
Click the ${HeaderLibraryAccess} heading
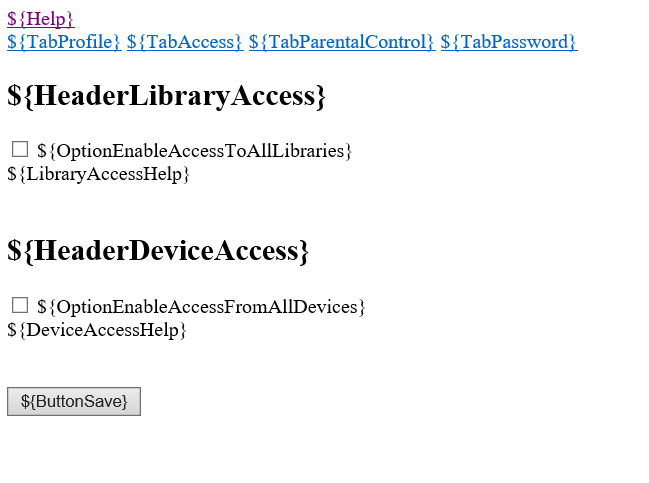click(x=167, y=96)
